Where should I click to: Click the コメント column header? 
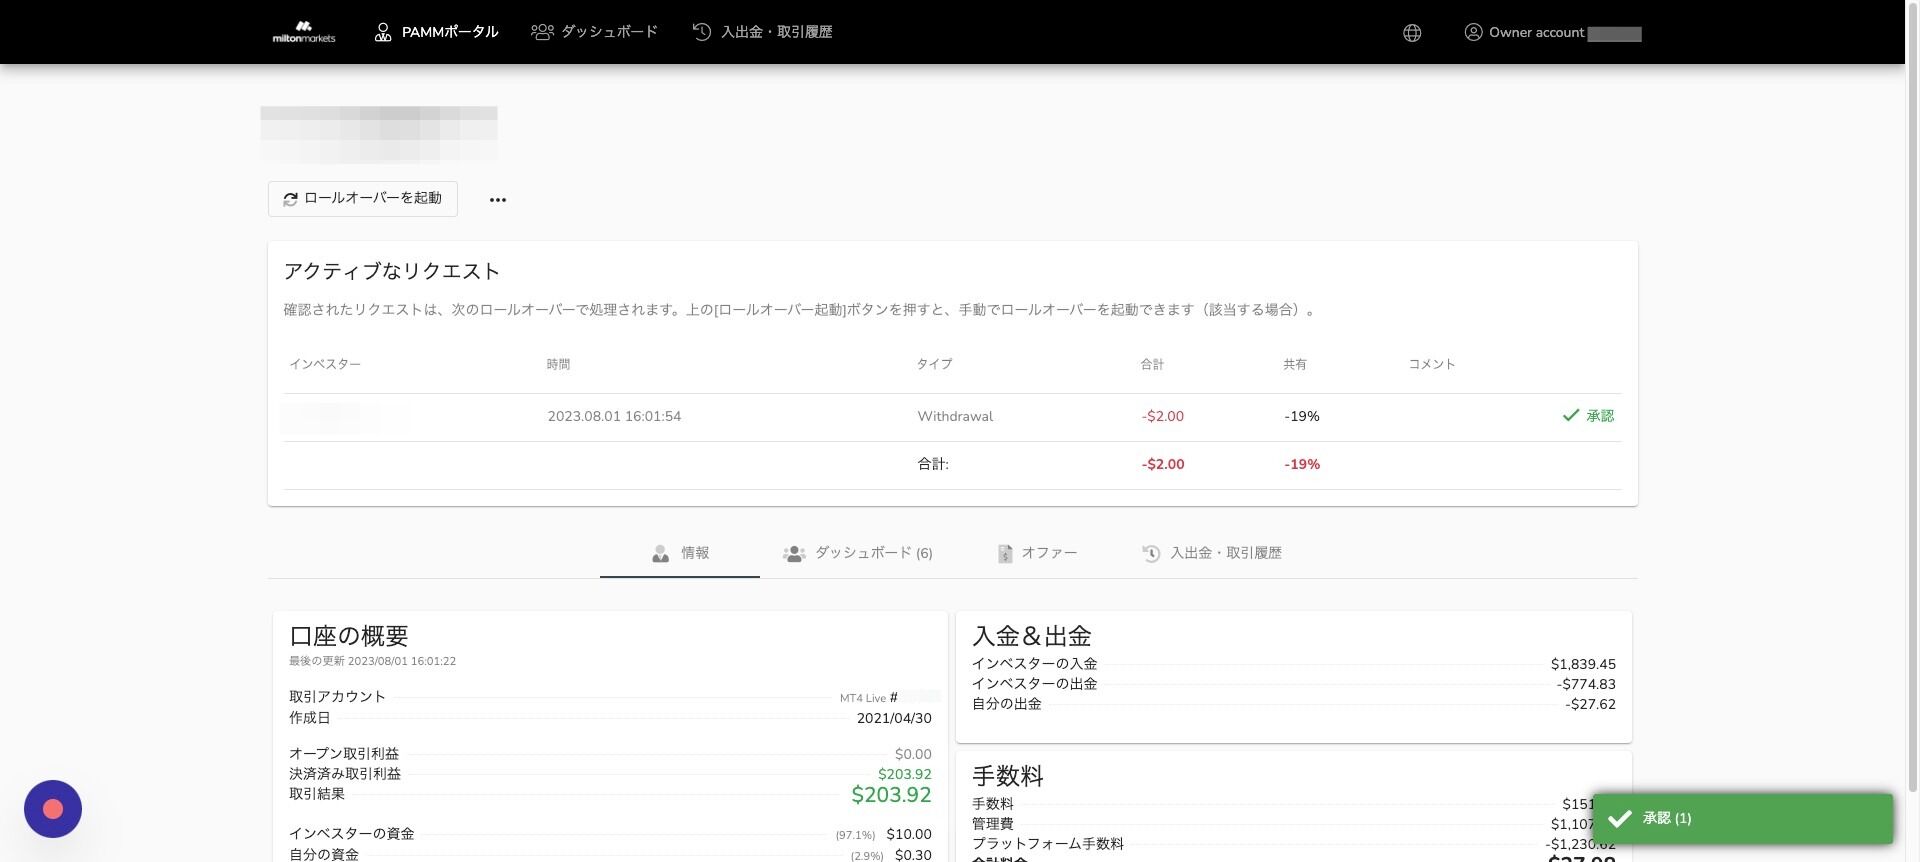coord(1432,365)
